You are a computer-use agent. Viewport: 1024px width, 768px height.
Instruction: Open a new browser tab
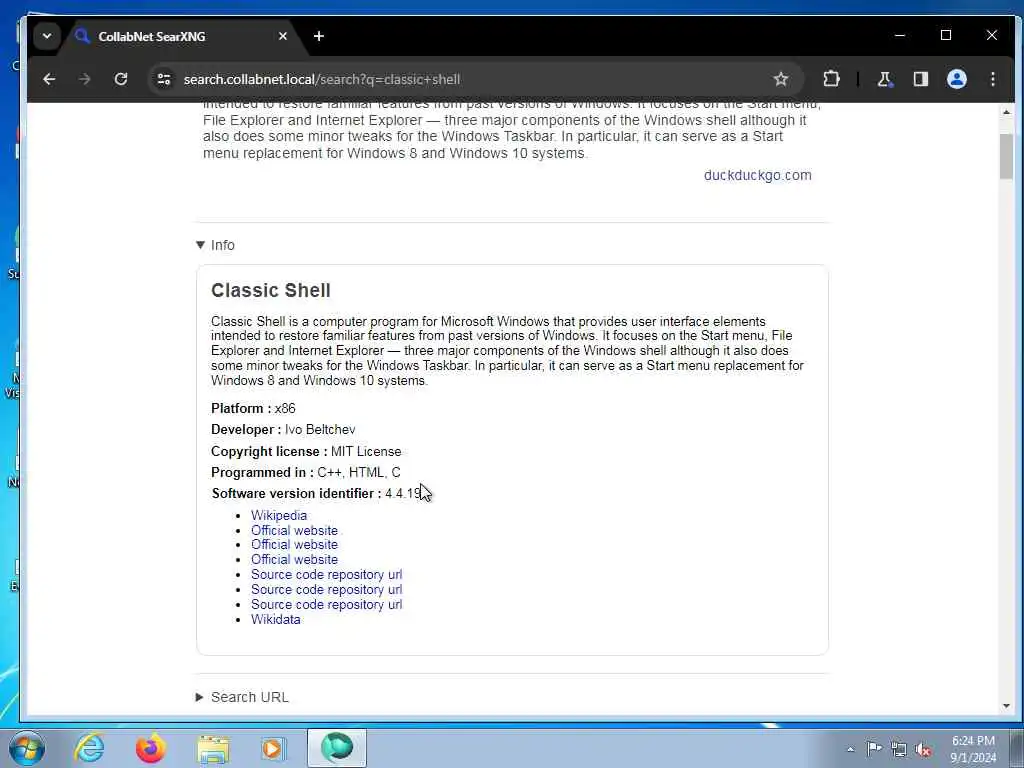319,36
